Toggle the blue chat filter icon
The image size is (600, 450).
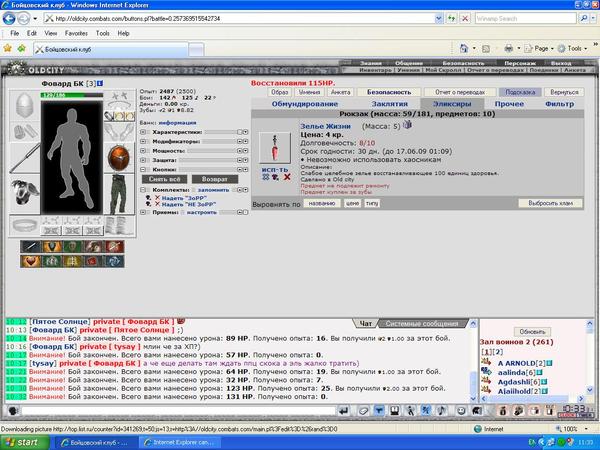click(379, 411)
